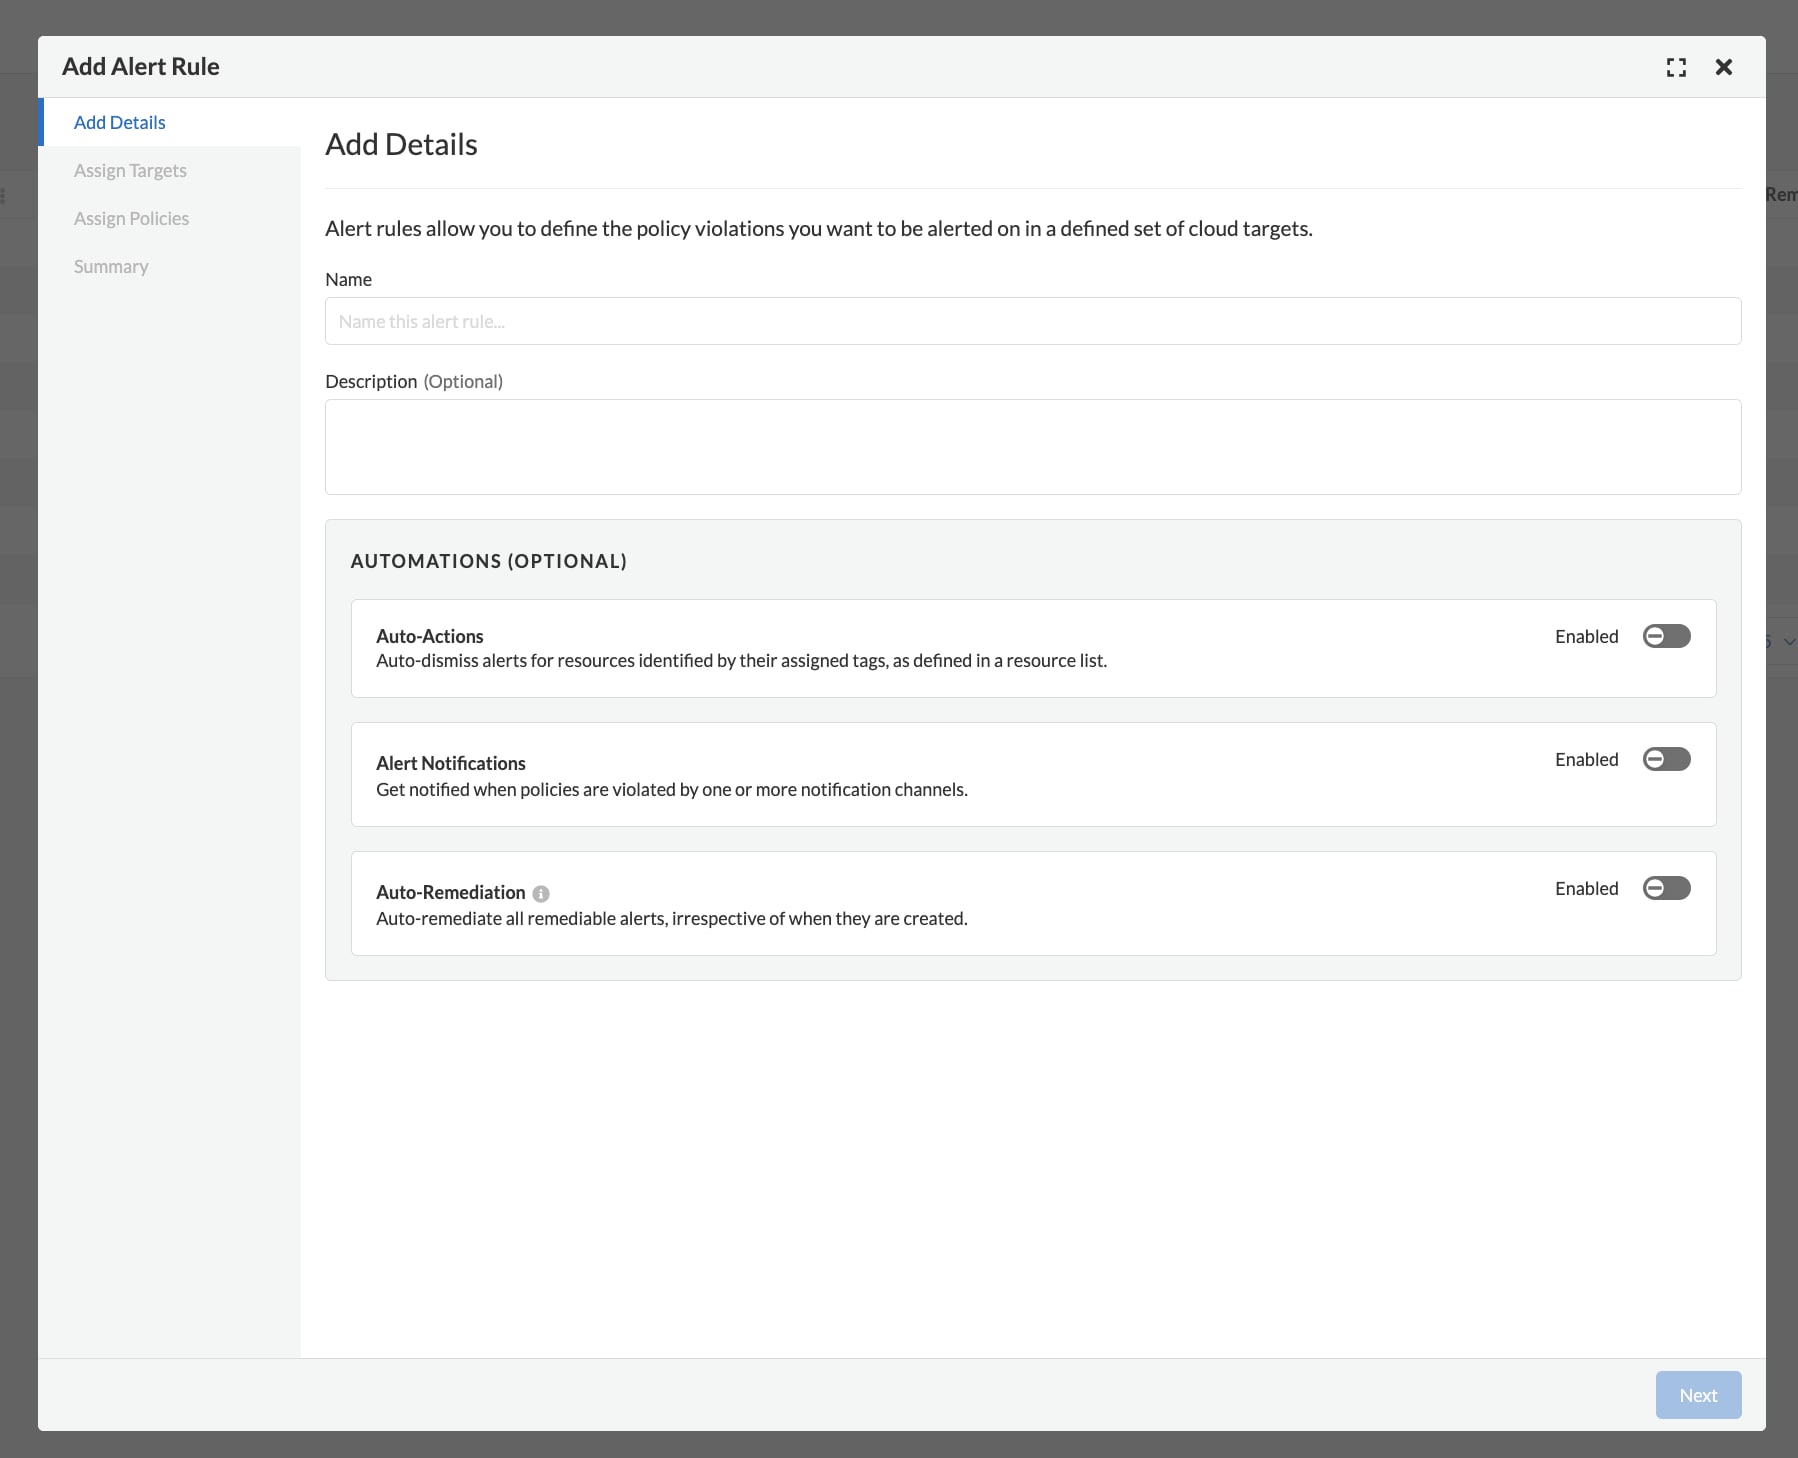Viewport: 1798px width, 1458px height.
Task: Click the Enabled label beside Auto-Remediation
Action: pyautogui.click(x=1586, y=888)
